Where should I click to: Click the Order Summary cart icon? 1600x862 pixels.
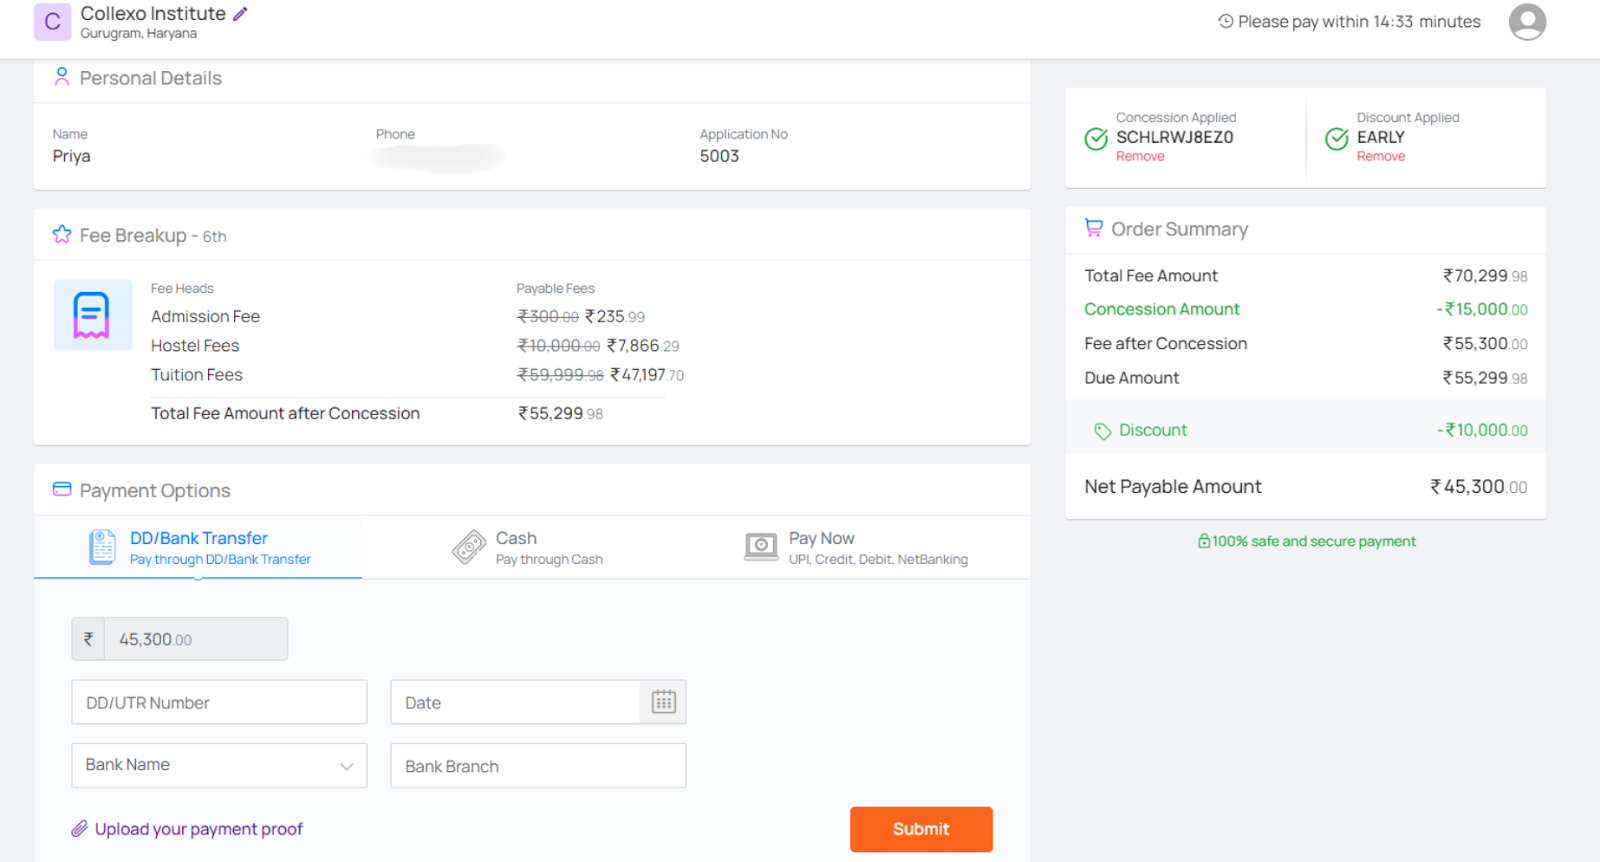(1094, 228)
